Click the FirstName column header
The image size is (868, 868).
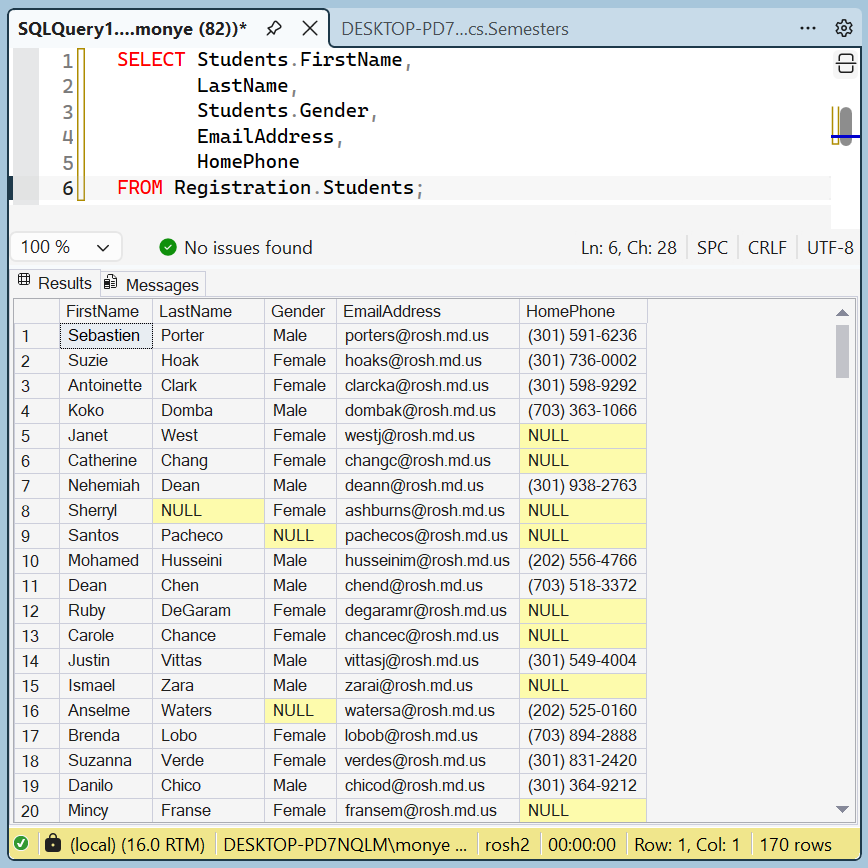tap(105, 311)
